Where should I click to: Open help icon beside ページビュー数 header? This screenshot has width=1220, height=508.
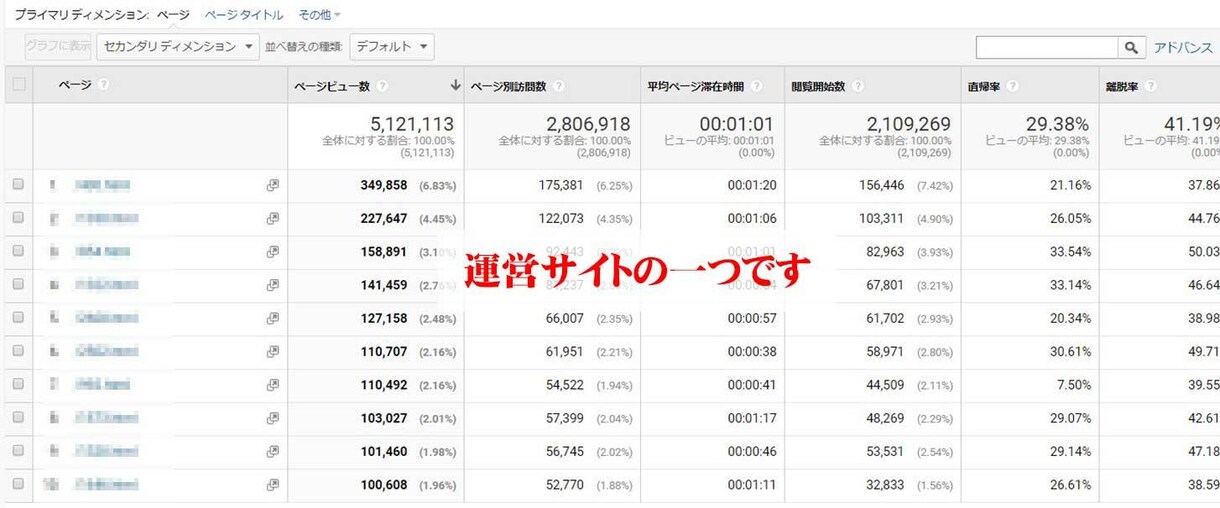pos(382,86)
